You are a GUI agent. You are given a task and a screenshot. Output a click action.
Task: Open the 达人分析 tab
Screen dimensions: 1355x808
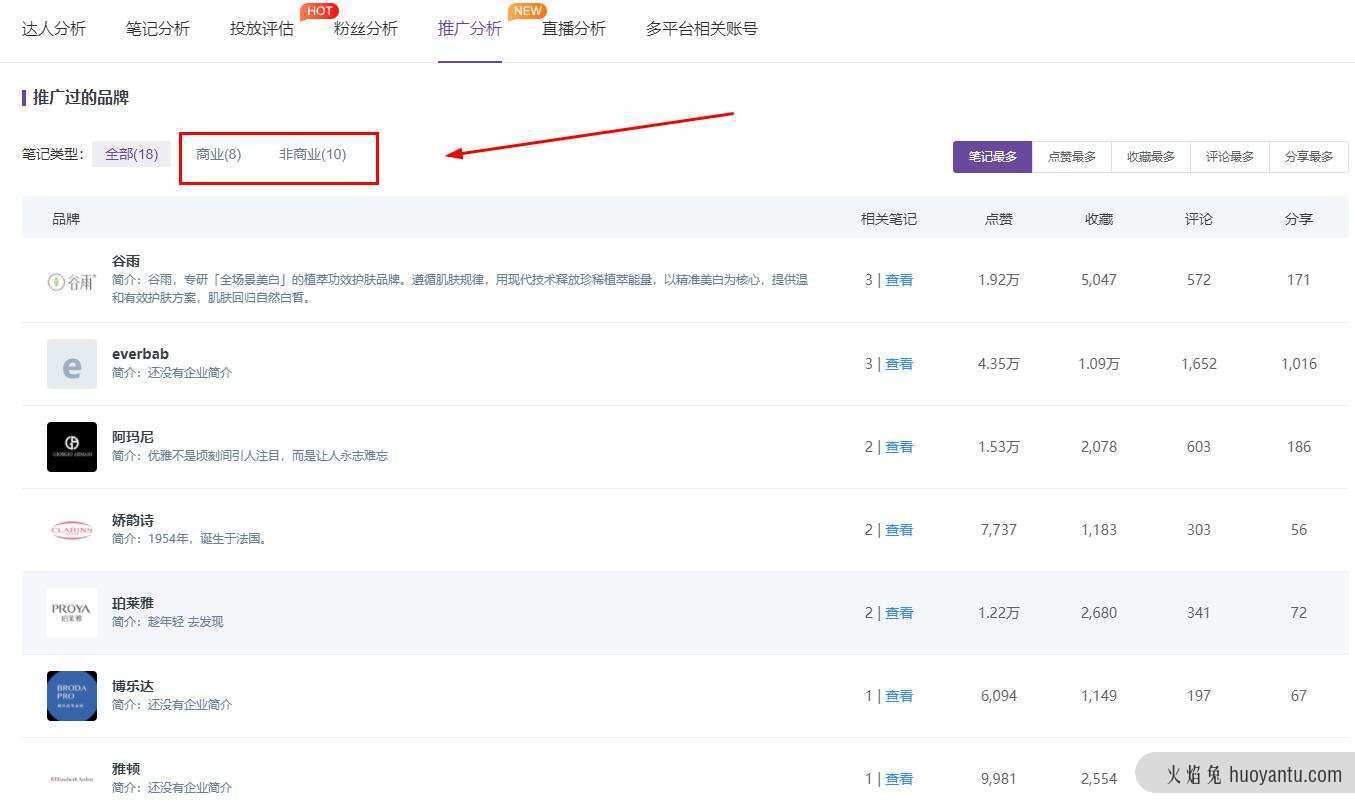[x=54, y=28]
